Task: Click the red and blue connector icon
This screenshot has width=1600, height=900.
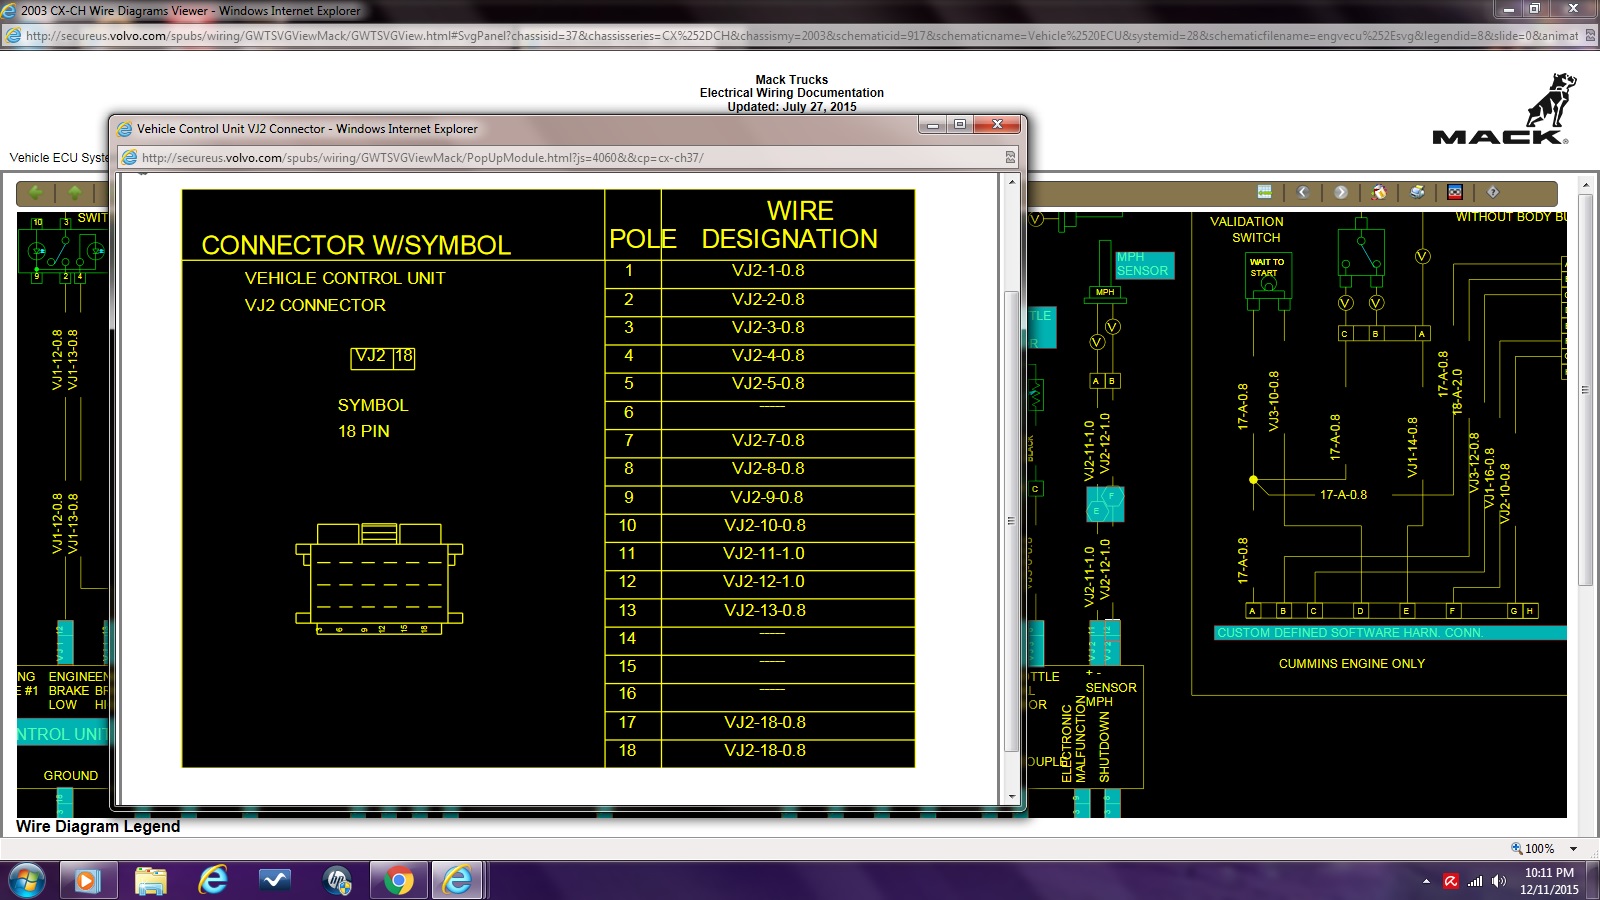Action: click(1455, 192)
